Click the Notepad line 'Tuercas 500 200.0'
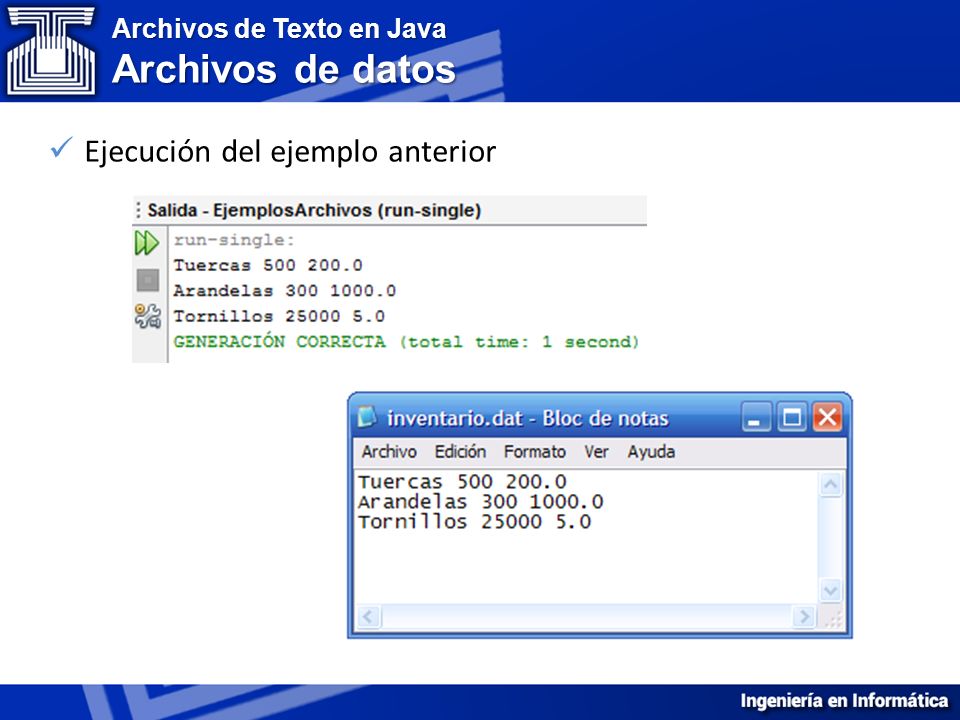Viewport: 960px width, 720px height. tap(462, 482)
